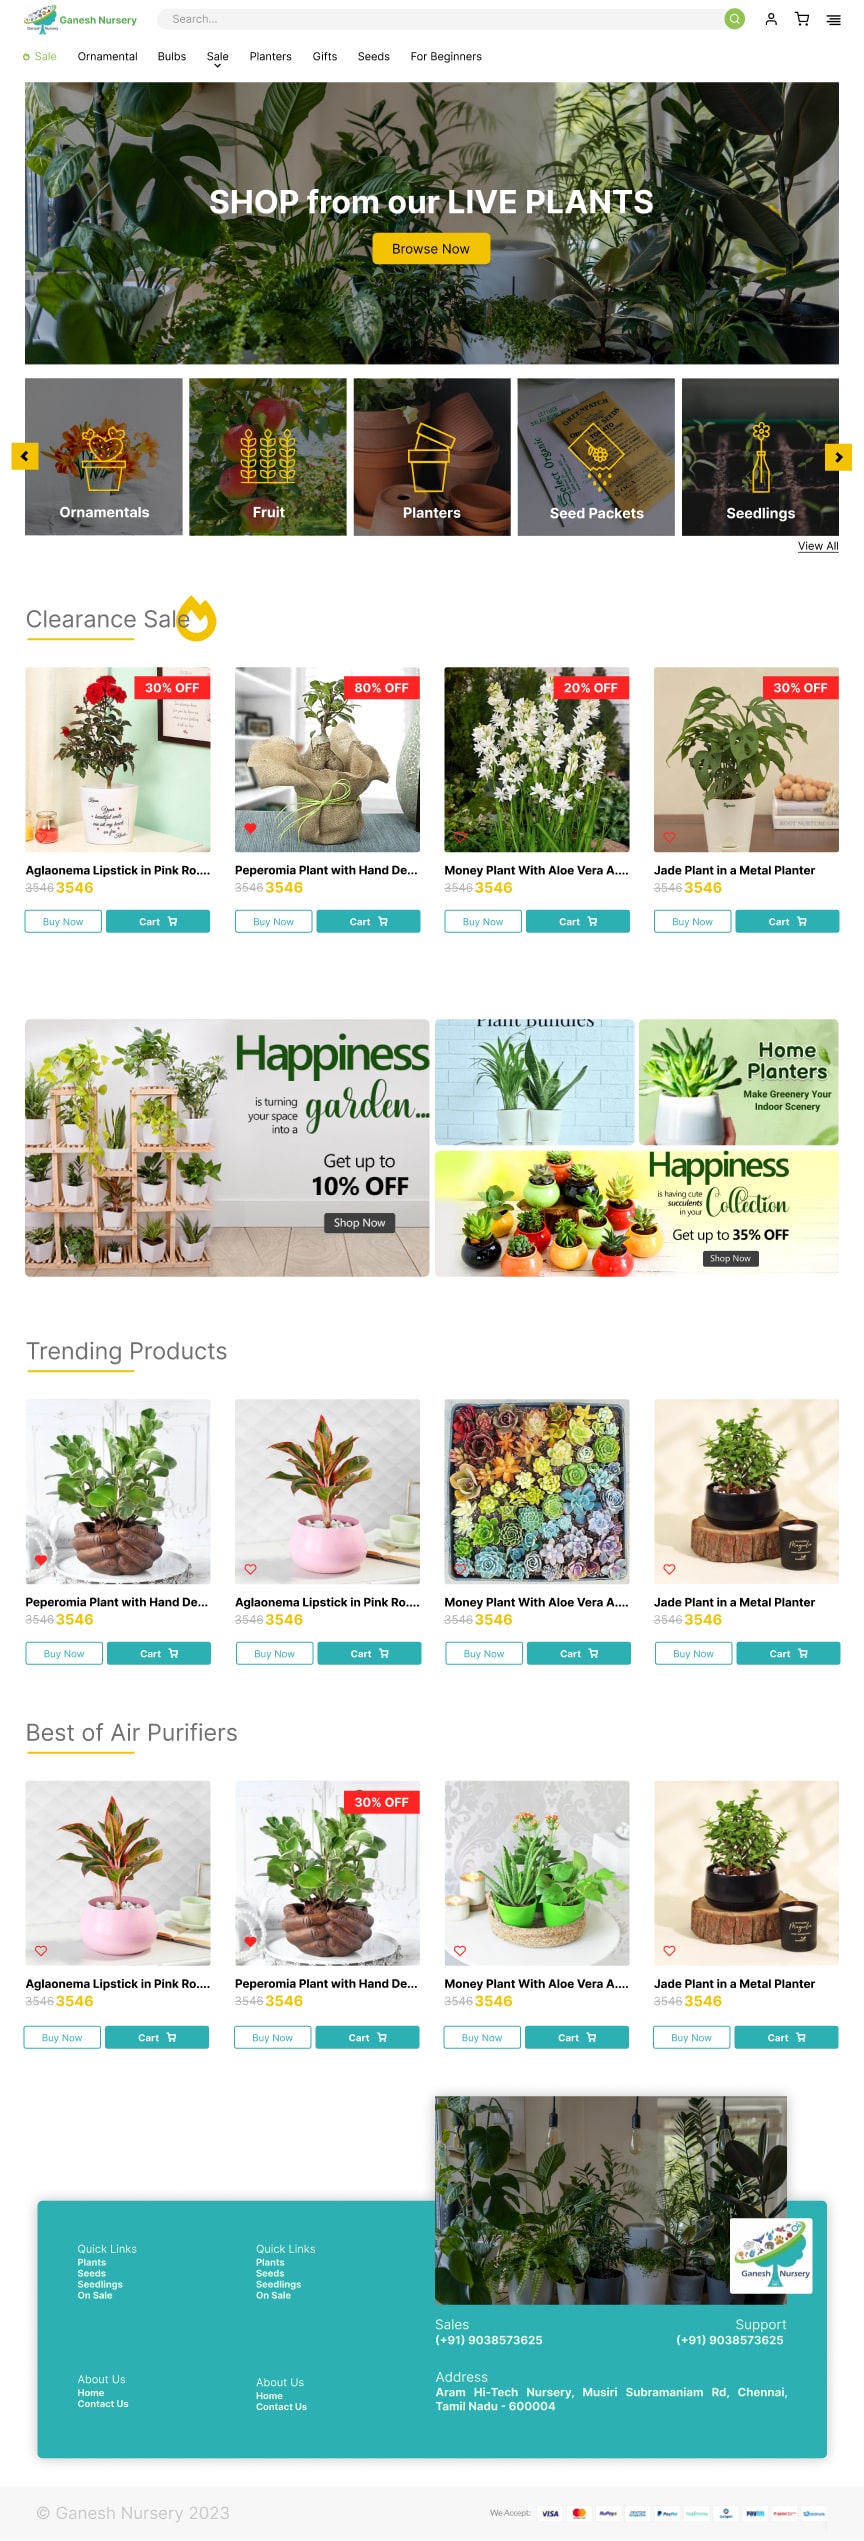Click Shop Now on 10% OFF banner

[x=359, y=1223]
